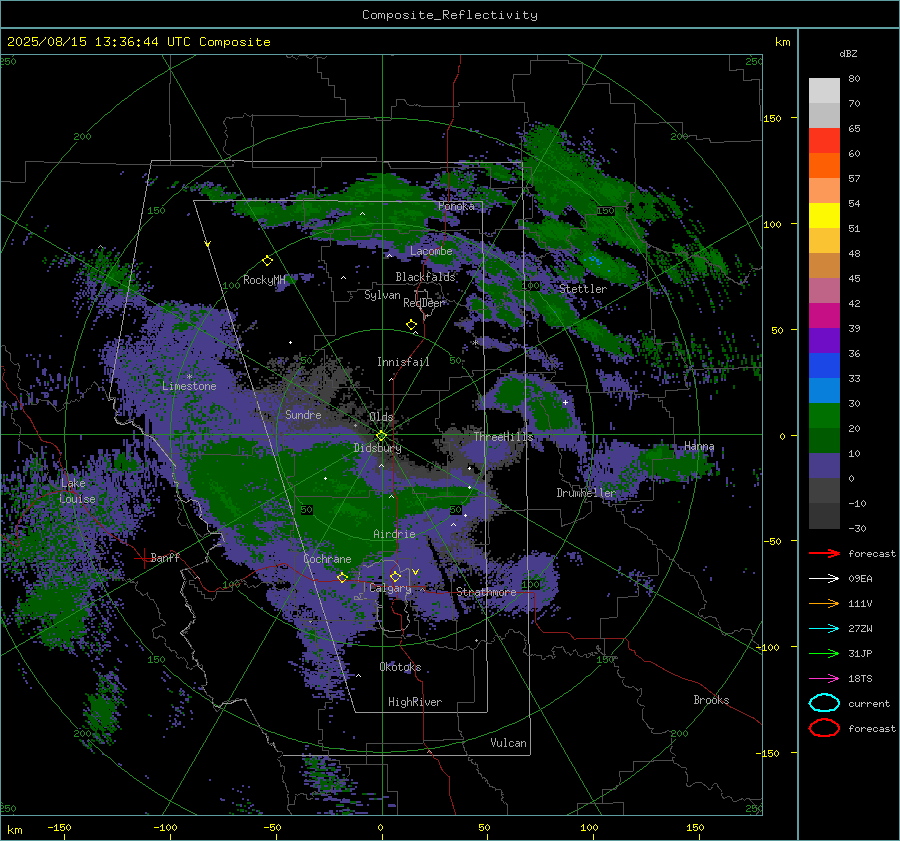Click the Blackfalds label
The width and height of the screenshot is (900, 841).
(x=425, y=277)
